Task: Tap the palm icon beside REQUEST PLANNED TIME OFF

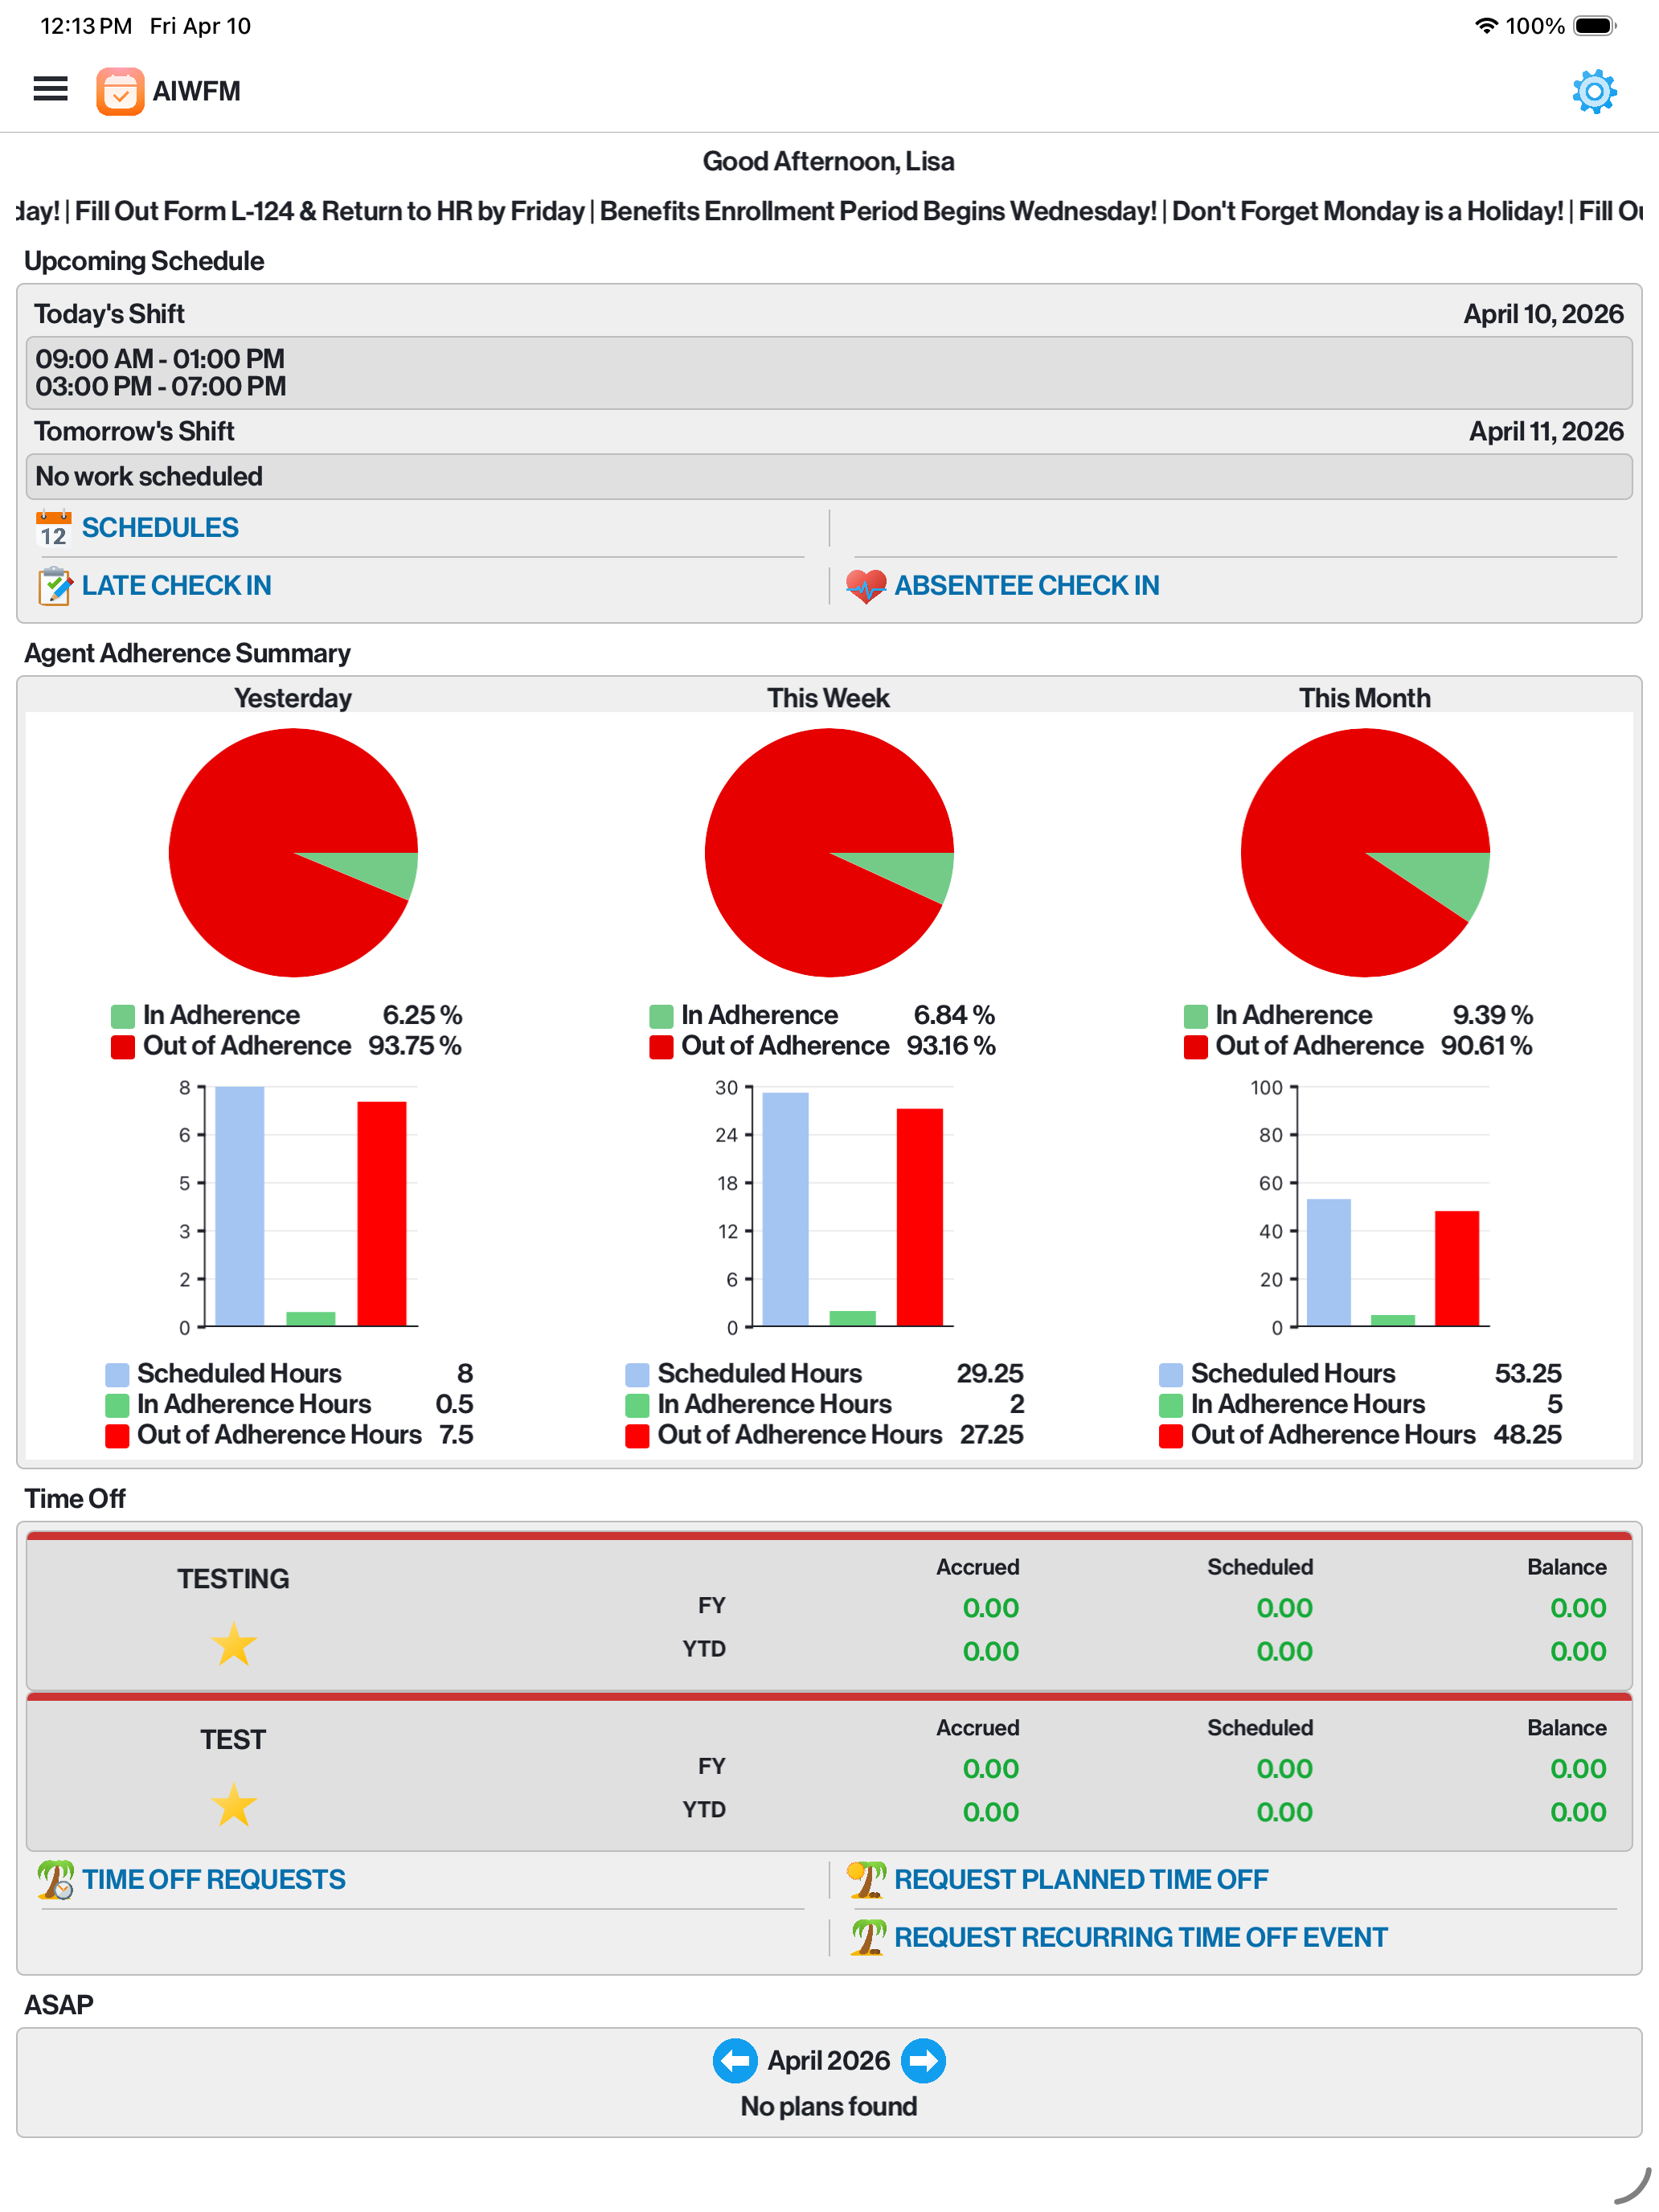Action: pos(866,1880)
